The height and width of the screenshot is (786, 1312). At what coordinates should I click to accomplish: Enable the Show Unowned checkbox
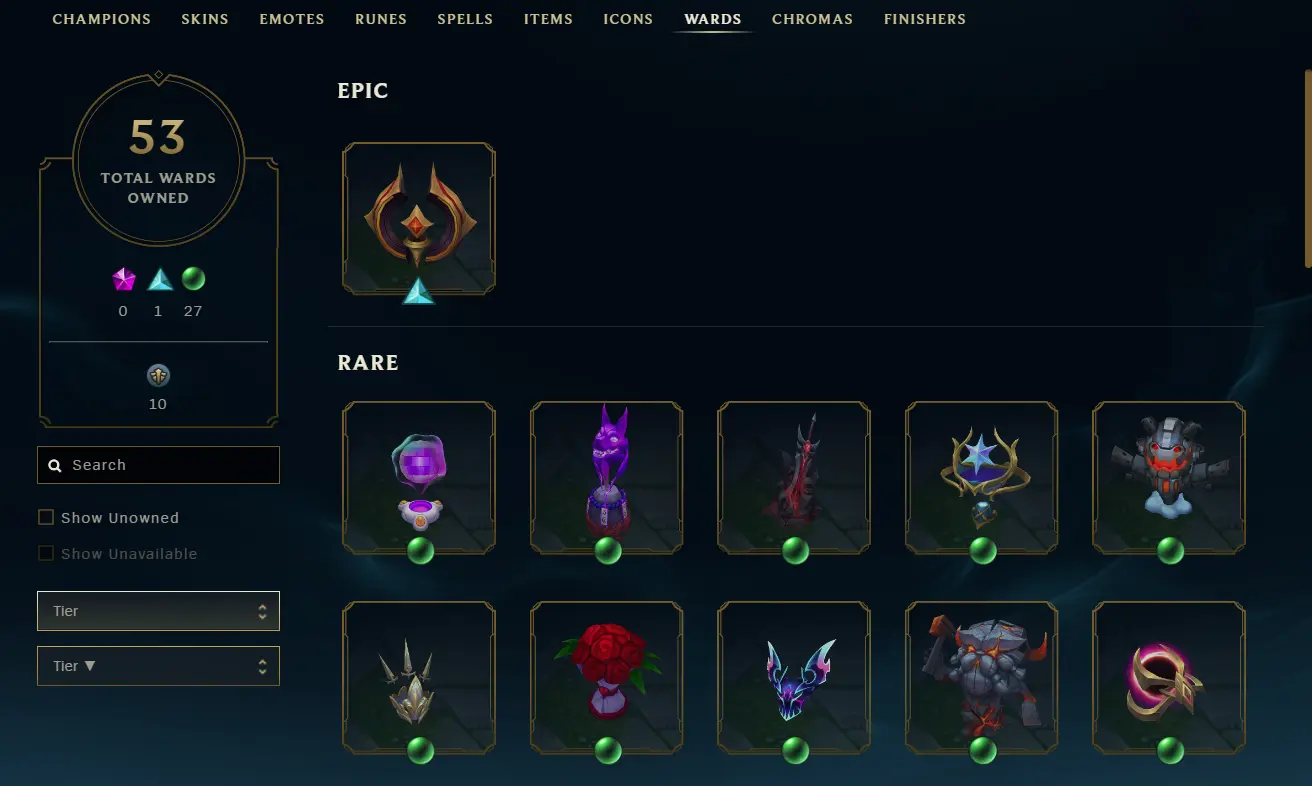46,517
